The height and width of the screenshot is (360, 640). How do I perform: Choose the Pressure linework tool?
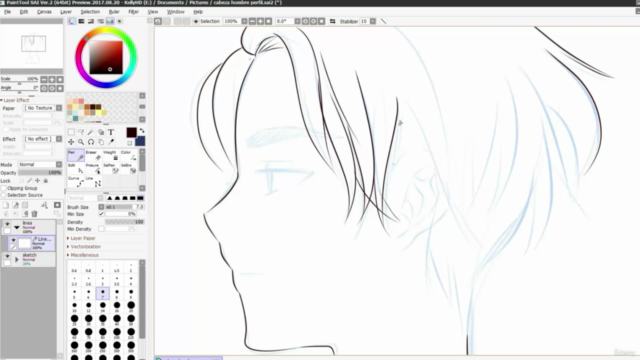pyautogui.click(x=93, y=169)
